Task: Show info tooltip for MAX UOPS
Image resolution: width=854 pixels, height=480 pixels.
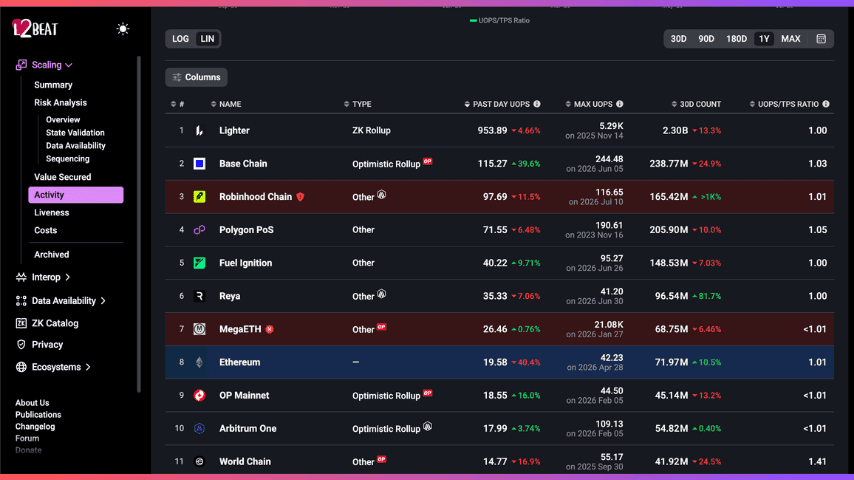Action: click(620, 104)
